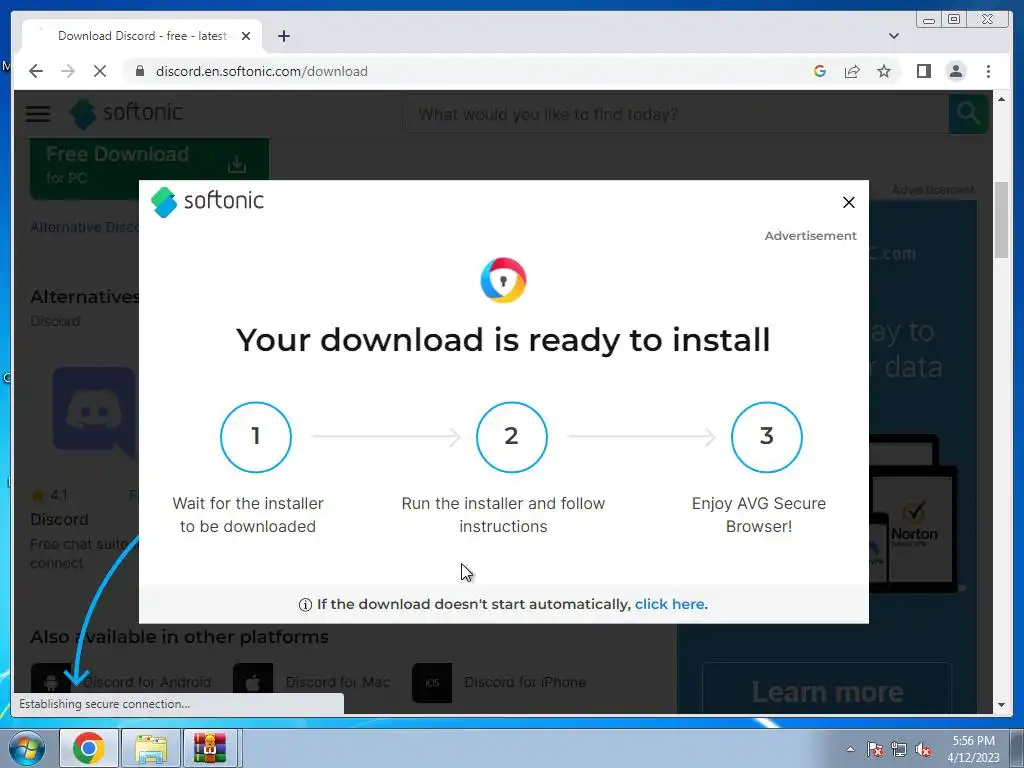View site information via lock icon
This screenshot has width=1024, height=768.
coord(140,71)
